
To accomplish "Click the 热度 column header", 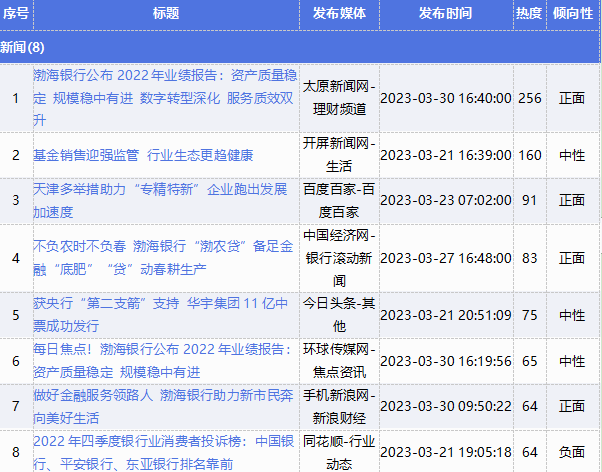I will coord(529,13).
